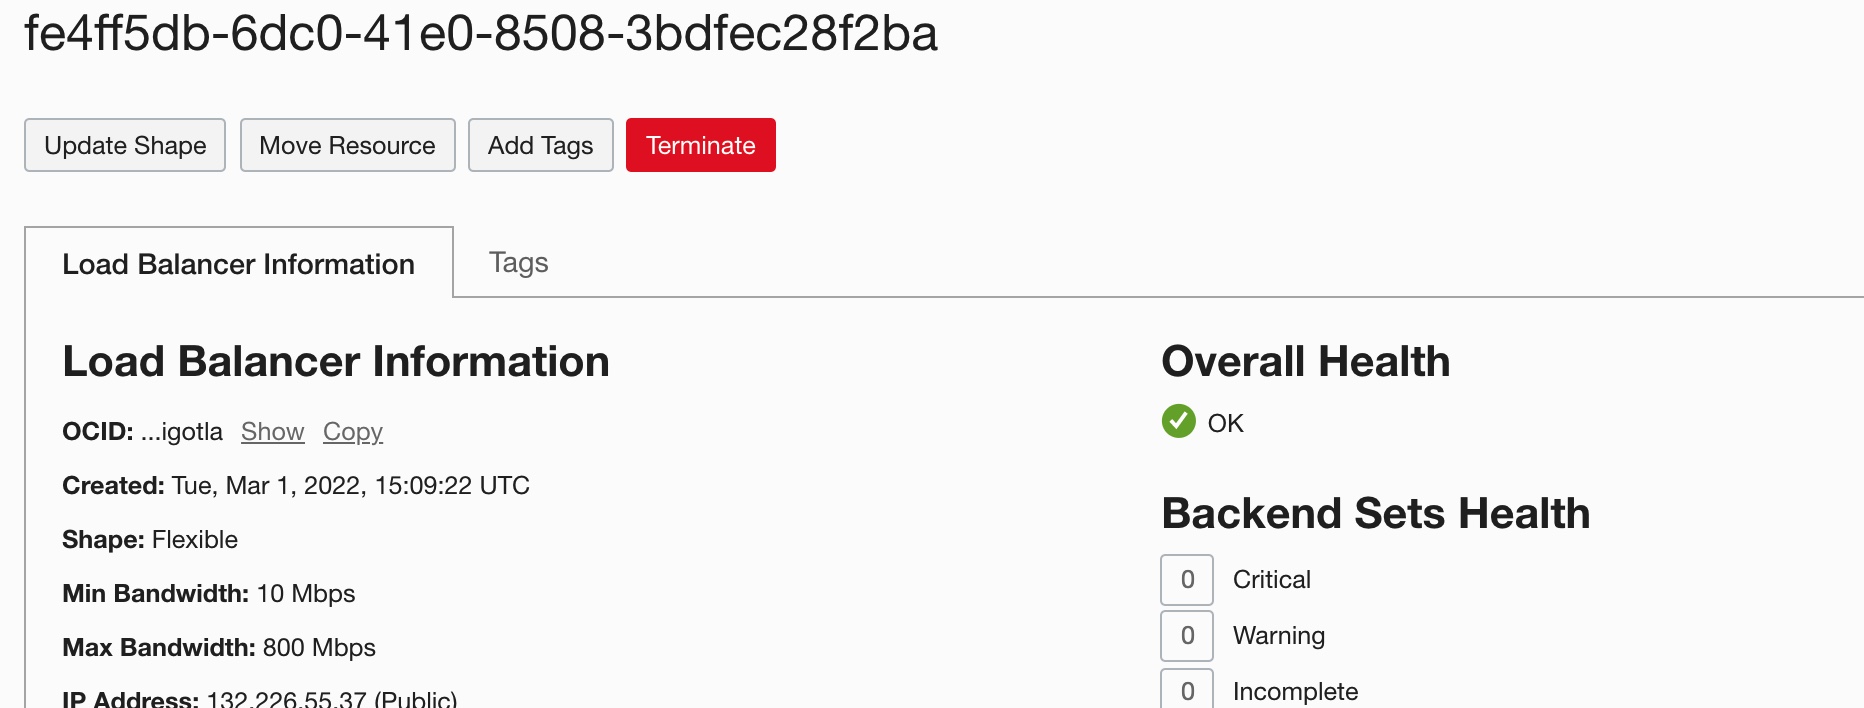This screenshot has width=1864, height=708.
Task: Show the full OCID value
Action: pyautogui.click(x=272, y=431)
